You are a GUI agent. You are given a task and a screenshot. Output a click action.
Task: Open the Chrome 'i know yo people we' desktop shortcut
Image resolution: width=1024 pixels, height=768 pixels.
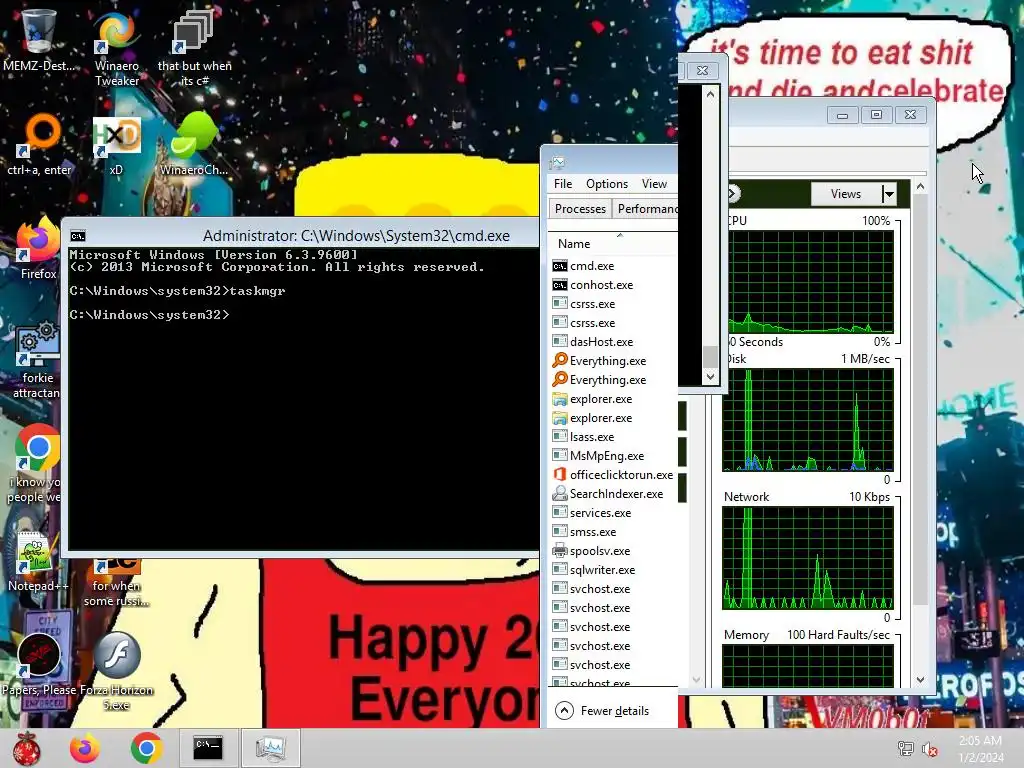pos(36,464)
